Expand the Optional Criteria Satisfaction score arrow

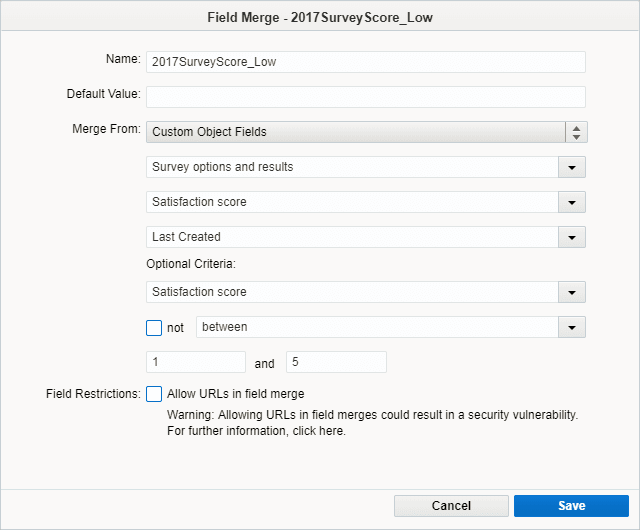click(573, 292)
